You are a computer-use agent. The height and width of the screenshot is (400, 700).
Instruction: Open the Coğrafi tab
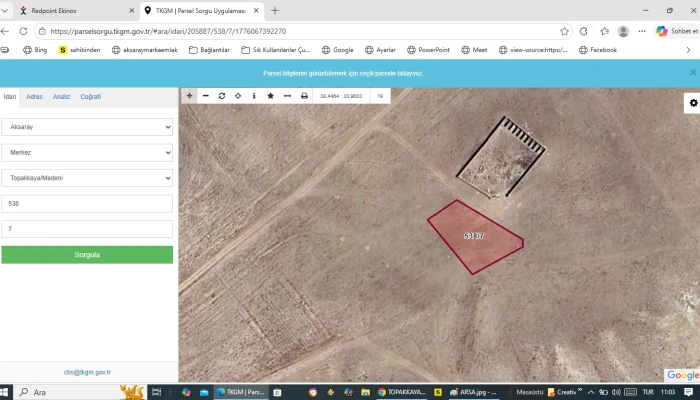pos(90,97)
